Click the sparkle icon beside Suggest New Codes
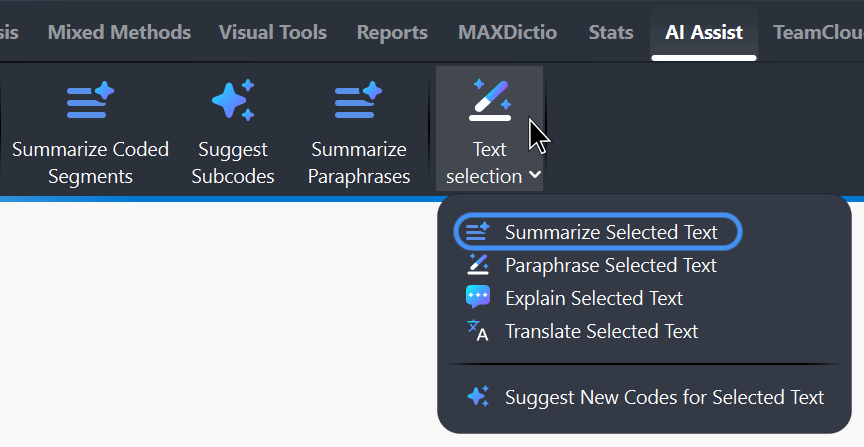This screenshot has width=864, height=447. click(478, 397)
